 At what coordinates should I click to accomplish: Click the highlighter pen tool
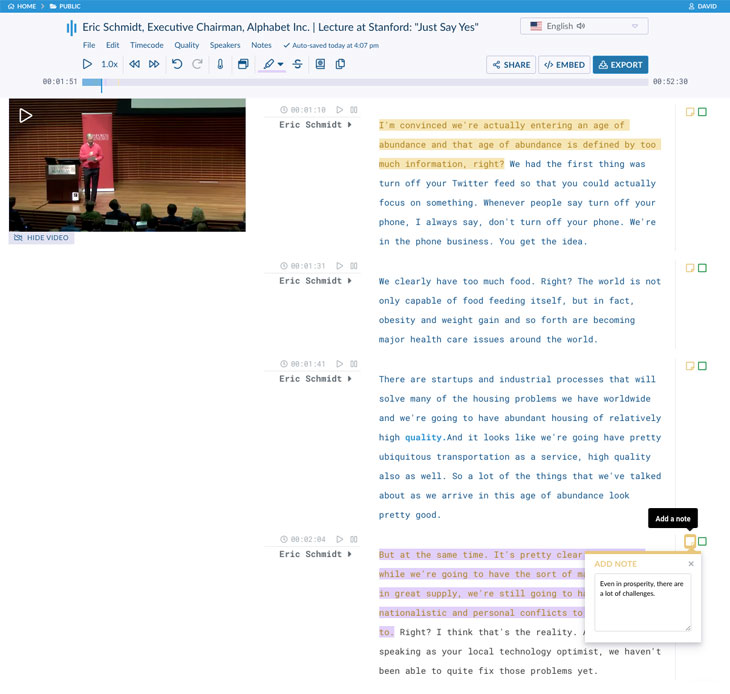tap(268, 64)
